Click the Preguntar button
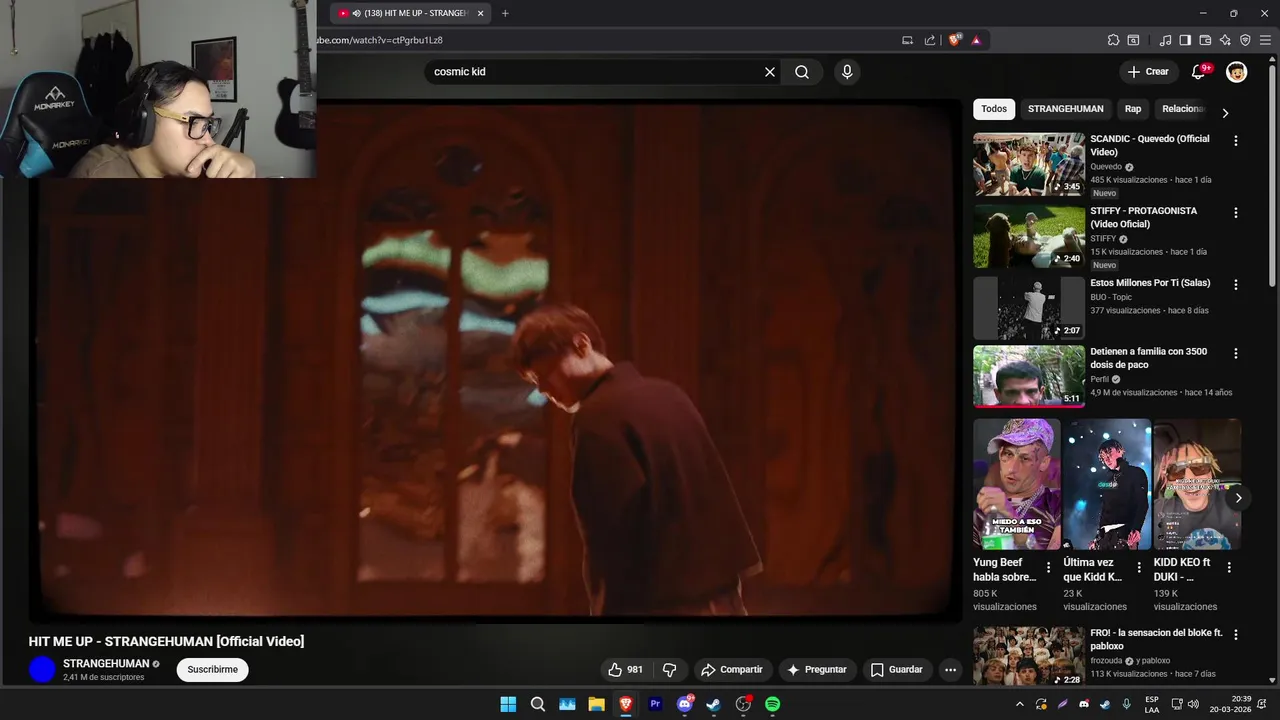 pyautogui.click(x=817, y=670)
